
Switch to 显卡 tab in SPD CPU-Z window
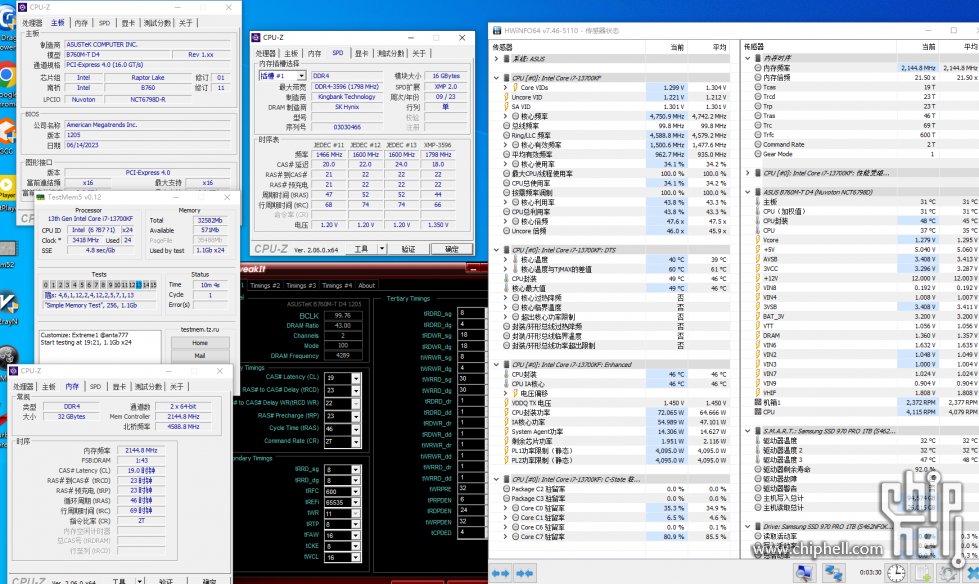362,54
